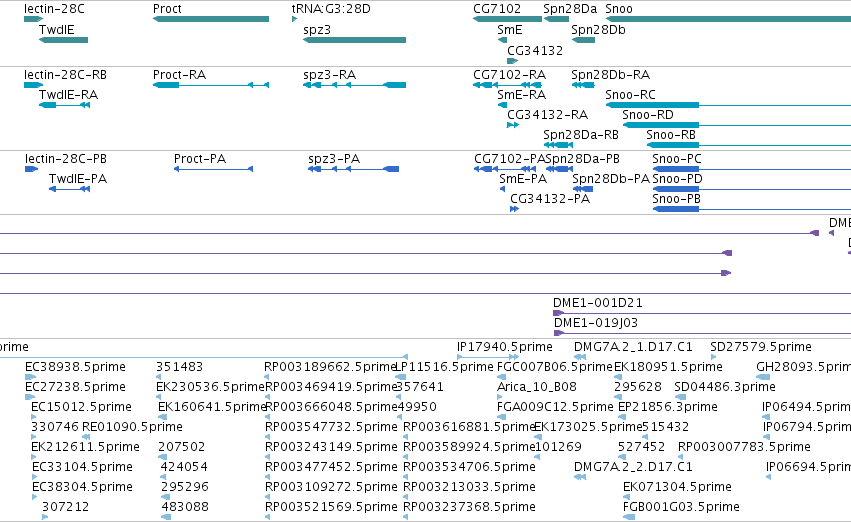Click the Snoo-RD transcript label
Image resolution: width=851 pixels, height=522 pixels.
click(x=647, y=114)
